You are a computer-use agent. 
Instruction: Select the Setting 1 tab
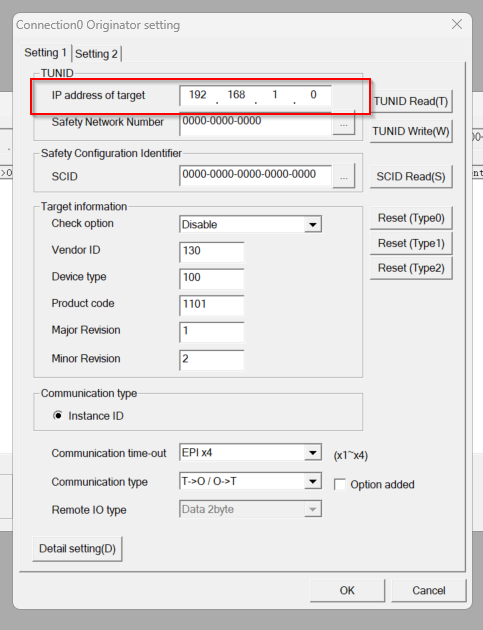(45, 53)
